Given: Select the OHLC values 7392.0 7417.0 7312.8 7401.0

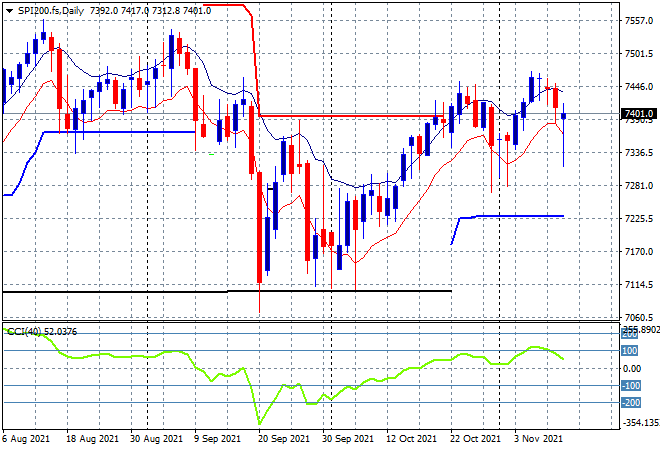Looking at the screenshot, I should click(150, 11).
